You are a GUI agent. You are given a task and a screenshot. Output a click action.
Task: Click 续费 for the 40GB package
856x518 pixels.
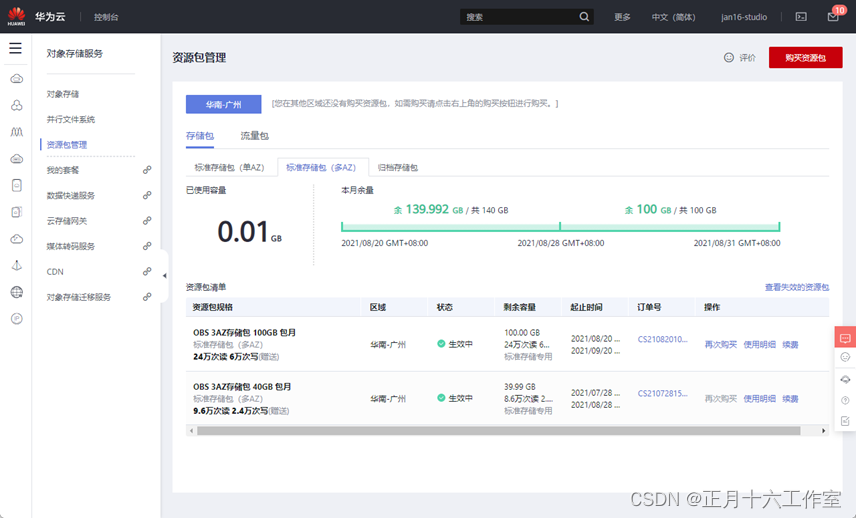[790, 398]
